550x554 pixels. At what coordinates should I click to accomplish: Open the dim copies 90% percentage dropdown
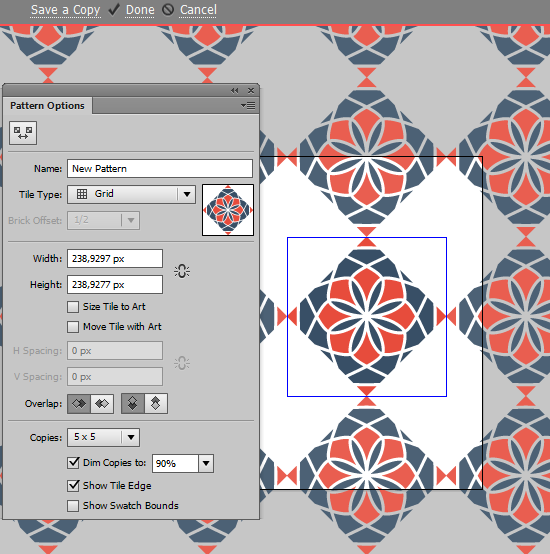pos(206,463)
